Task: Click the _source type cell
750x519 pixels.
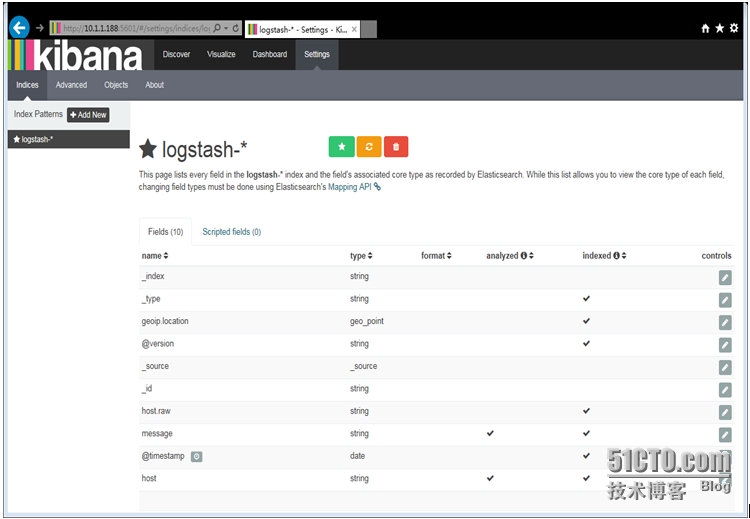Action: click(x=364, y=366)
